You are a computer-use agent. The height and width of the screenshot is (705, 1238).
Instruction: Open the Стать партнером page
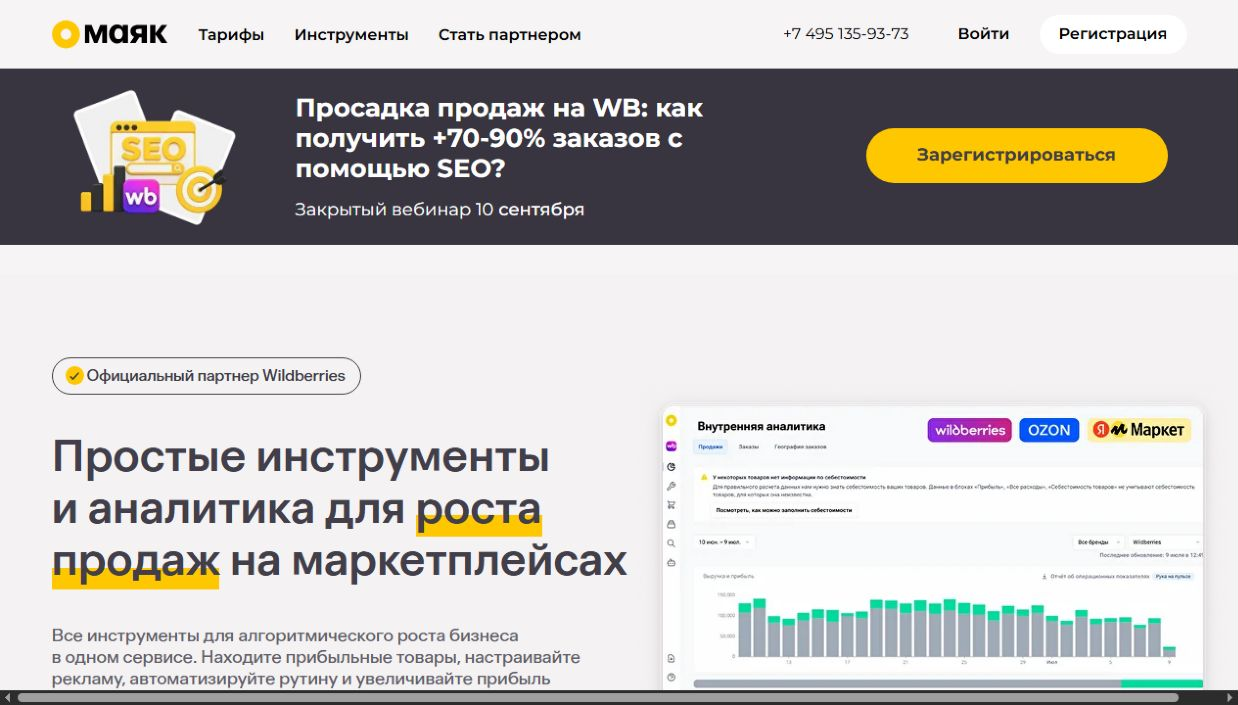coord(509,34)
